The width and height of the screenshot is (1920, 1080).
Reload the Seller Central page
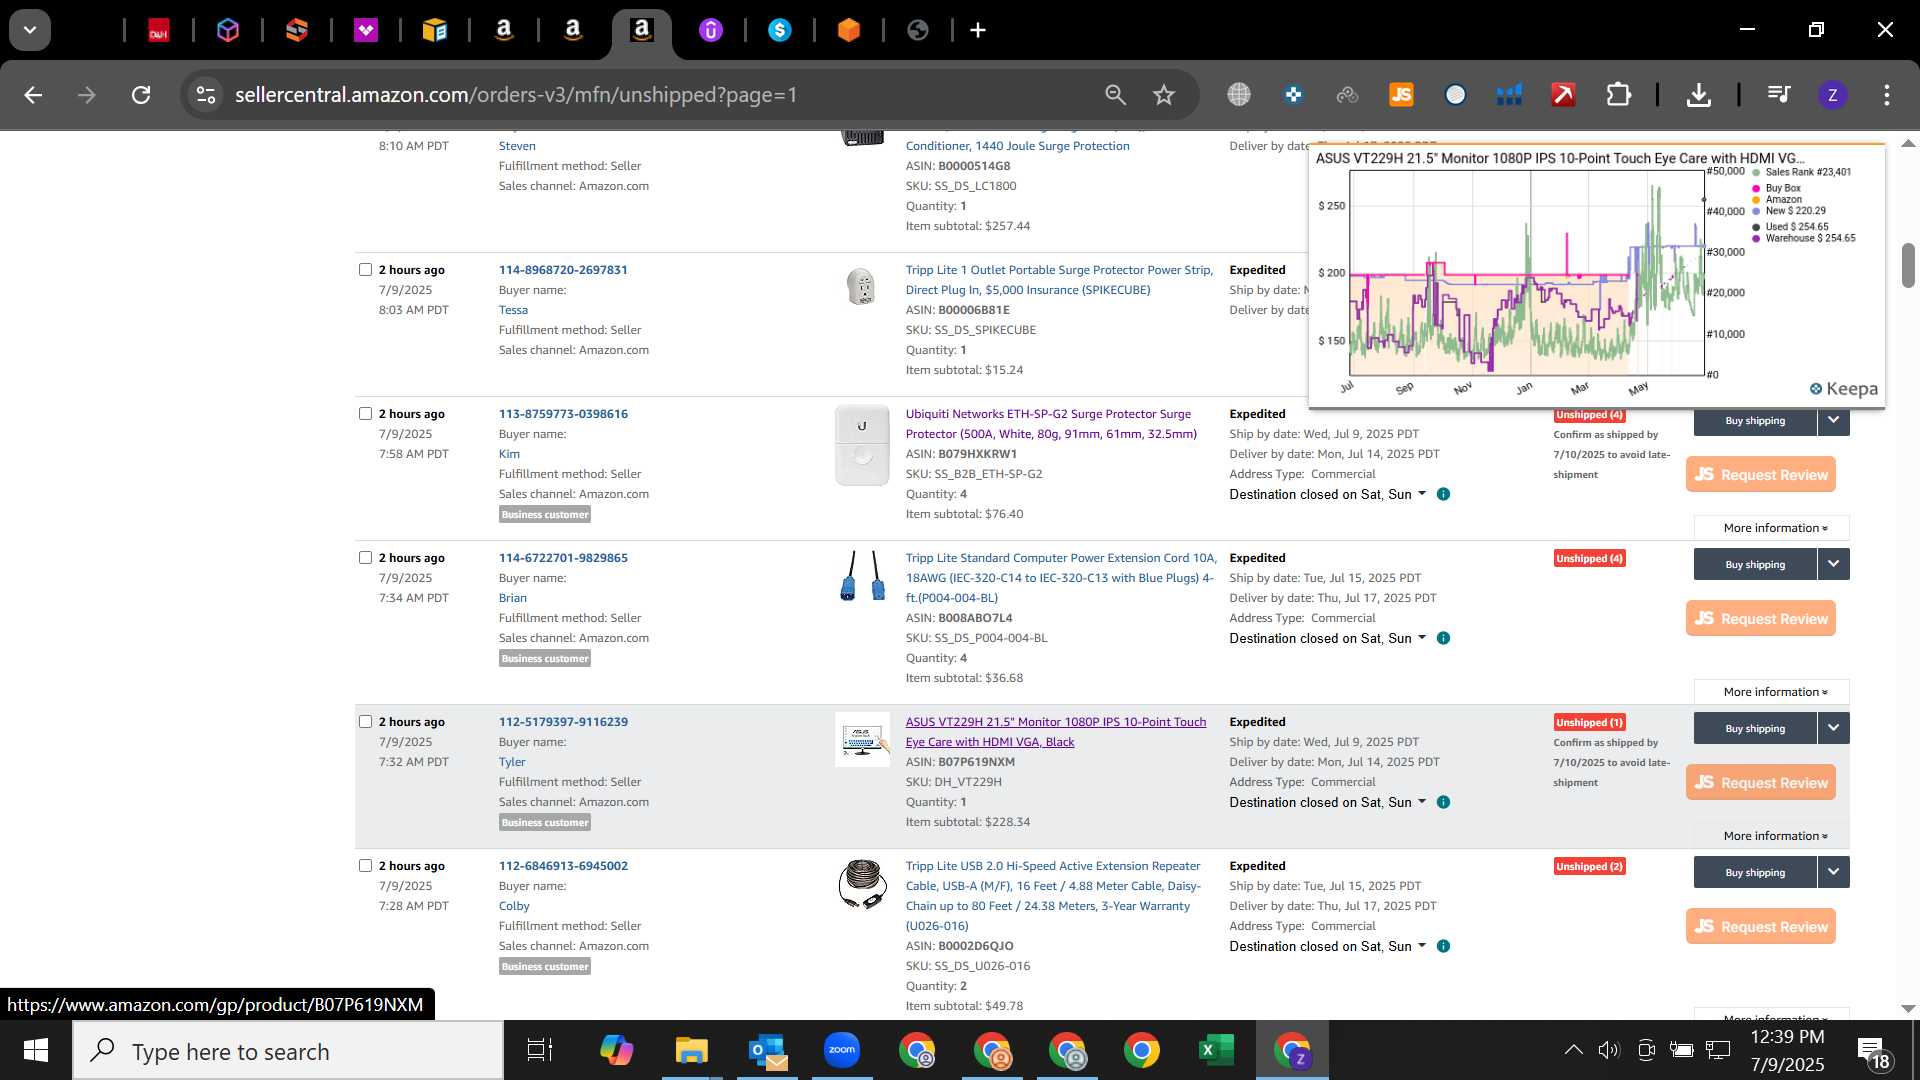141,95
